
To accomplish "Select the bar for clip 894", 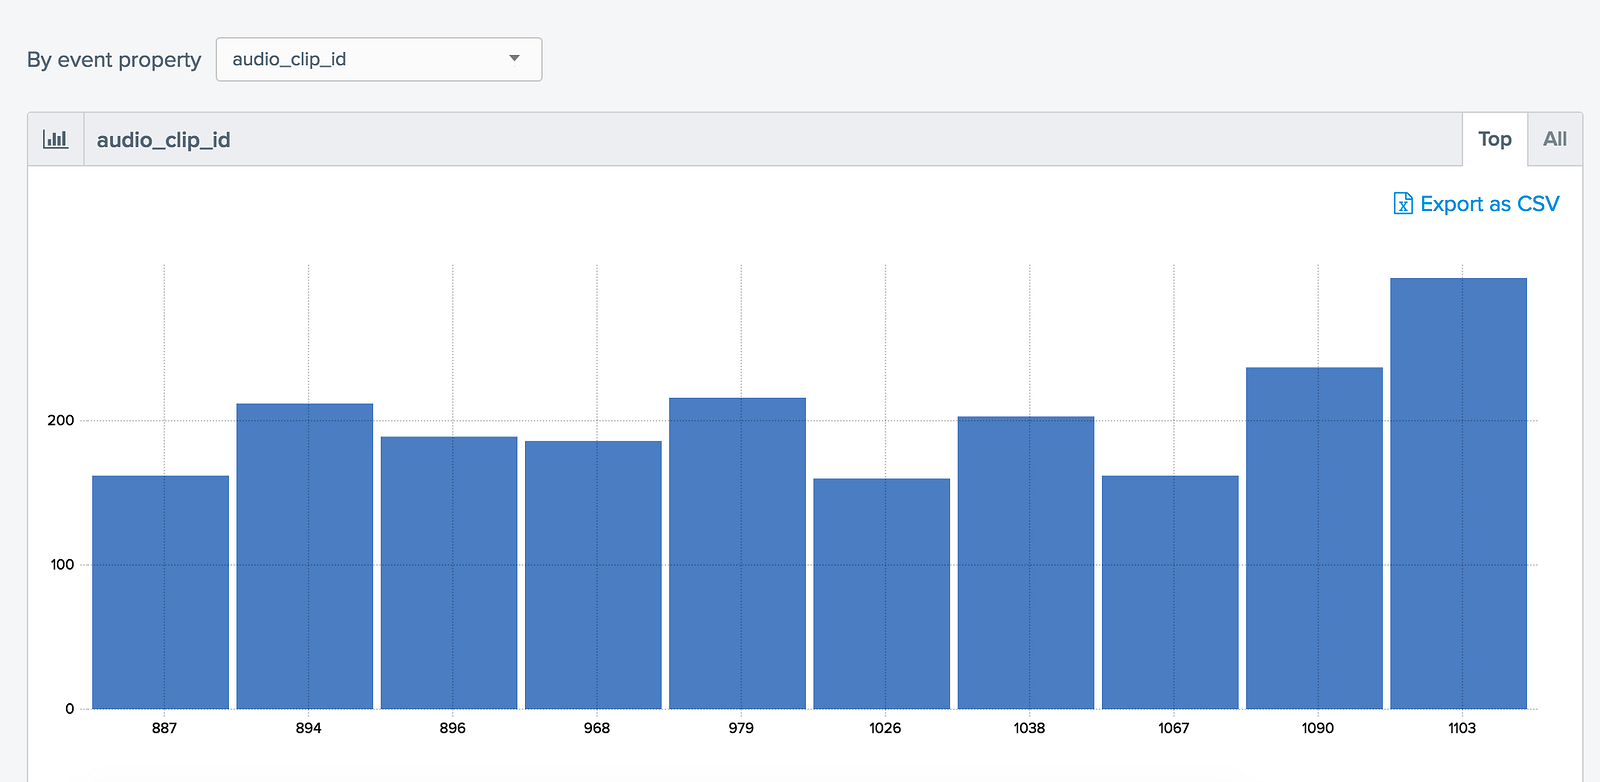I will point(305,556).
